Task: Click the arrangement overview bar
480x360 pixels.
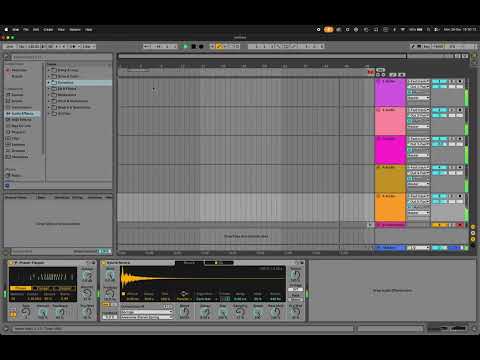Action: [262, 56]
